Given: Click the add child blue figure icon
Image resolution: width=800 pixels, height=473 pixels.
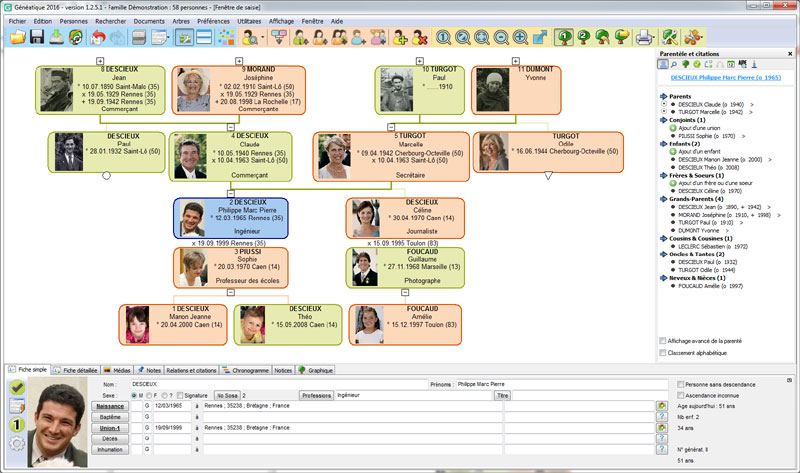Looking at the screenshot, I should tap(359, 37).
